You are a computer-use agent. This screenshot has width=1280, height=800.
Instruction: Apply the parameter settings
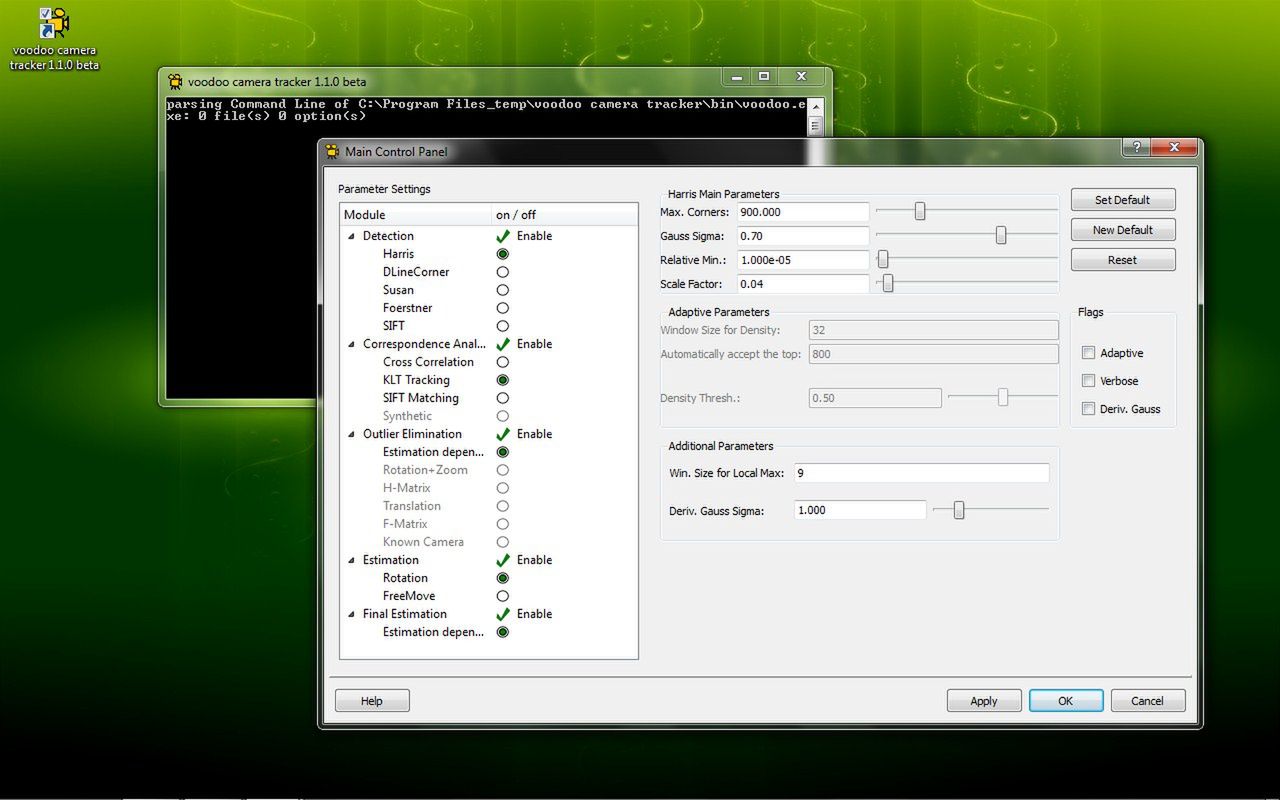984,701
